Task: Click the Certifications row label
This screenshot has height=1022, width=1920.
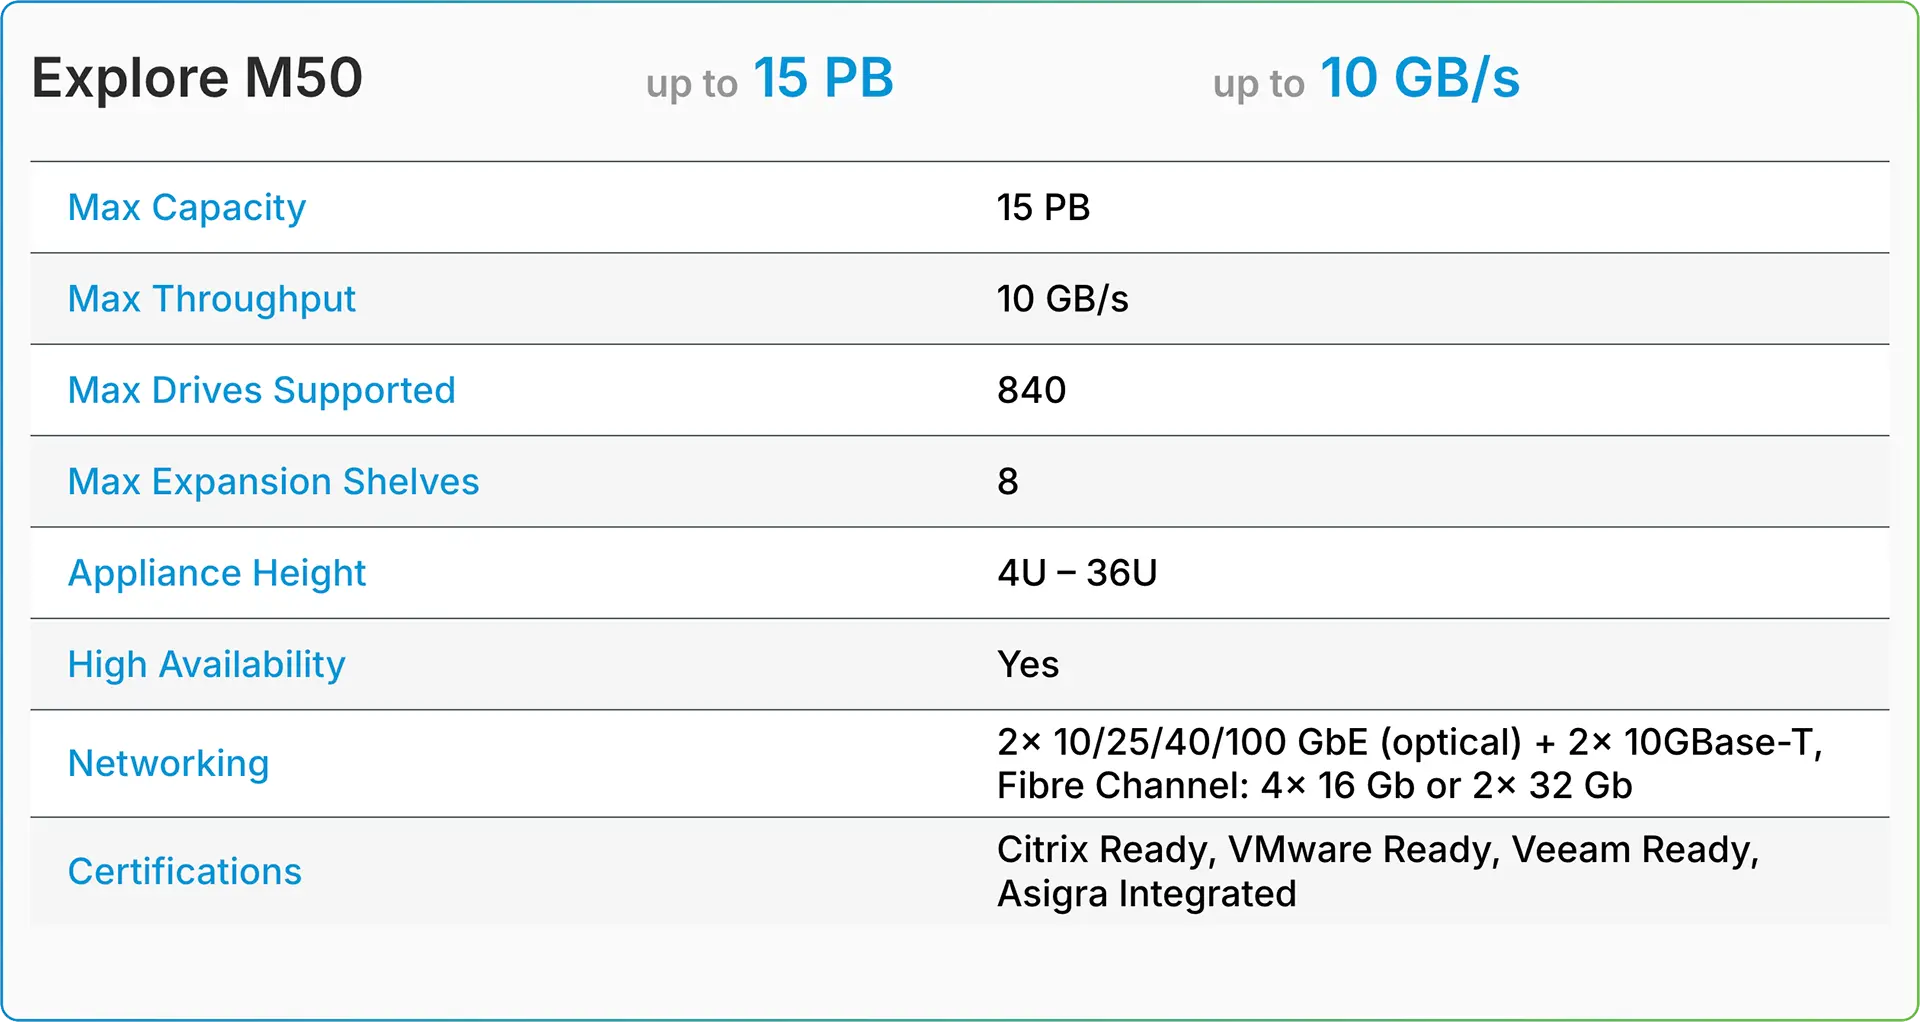Action: (185, 872)
